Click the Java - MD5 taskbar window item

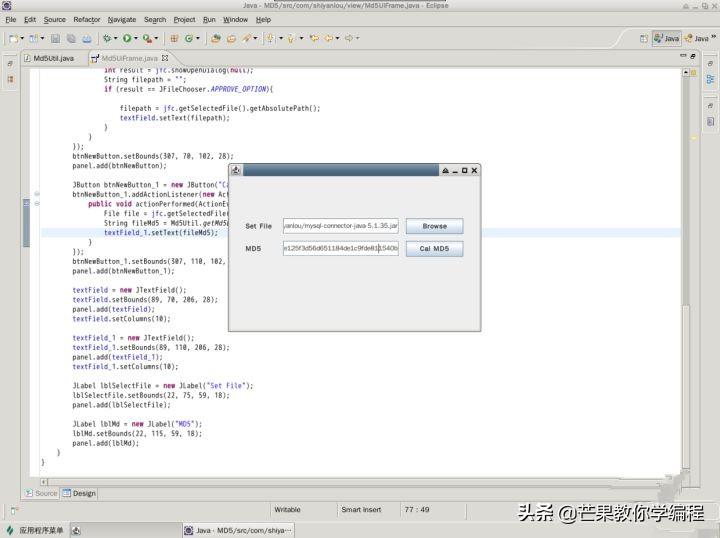click(x=238, y=531)
